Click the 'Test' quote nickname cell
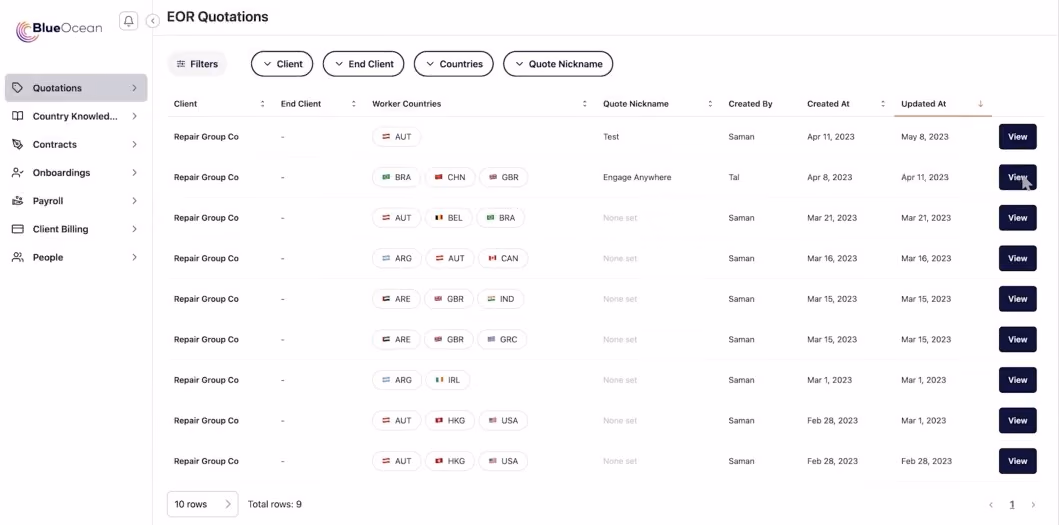Viewport: 1059px width, 525px height. click(x=611, y=136)
